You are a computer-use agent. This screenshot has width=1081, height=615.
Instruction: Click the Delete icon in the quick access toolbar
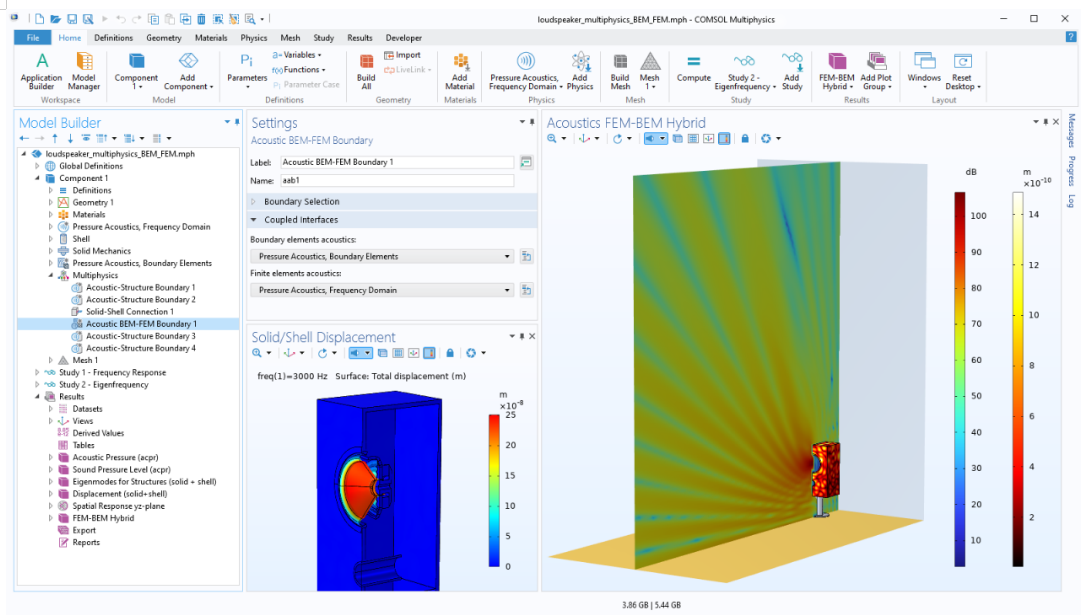click(x=201, y=19)
